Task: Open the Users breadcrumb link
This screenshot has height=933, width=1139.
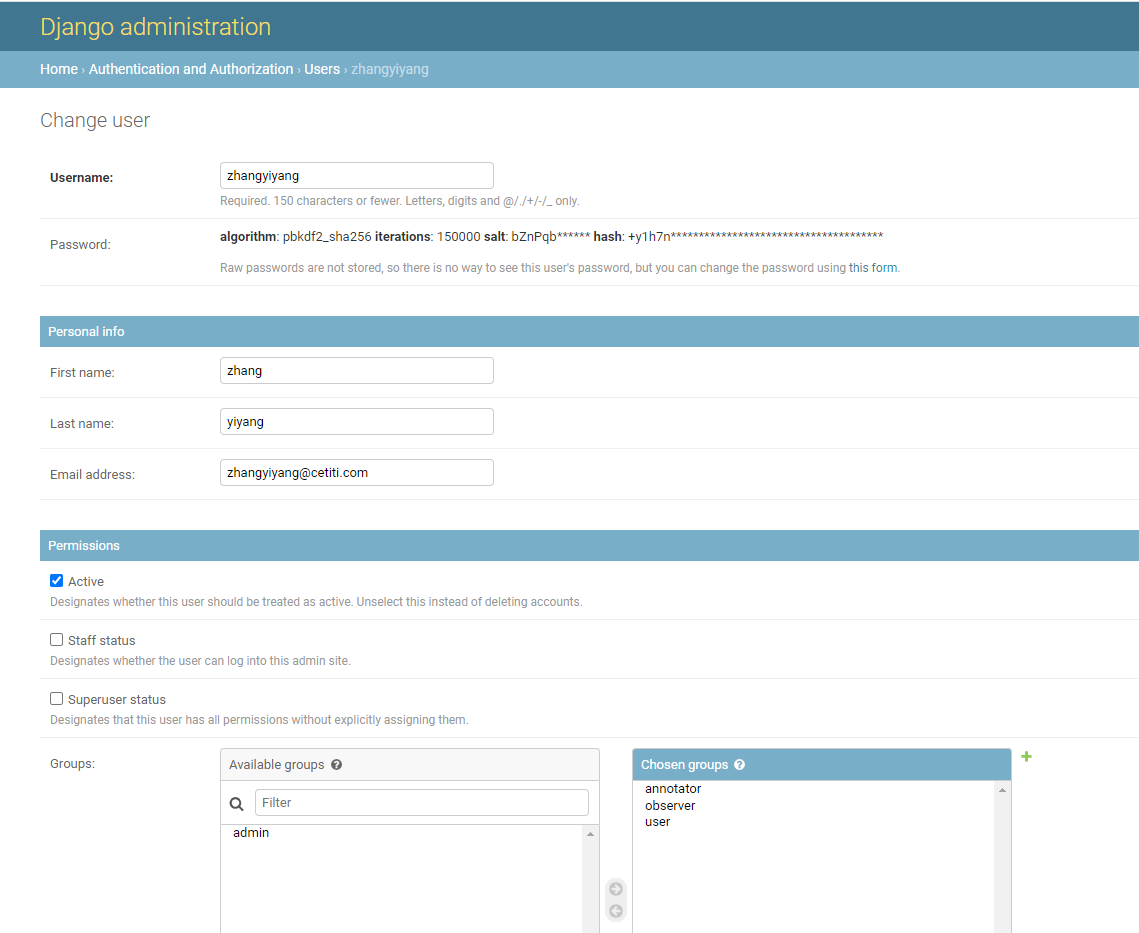Action: click(322, 69)
